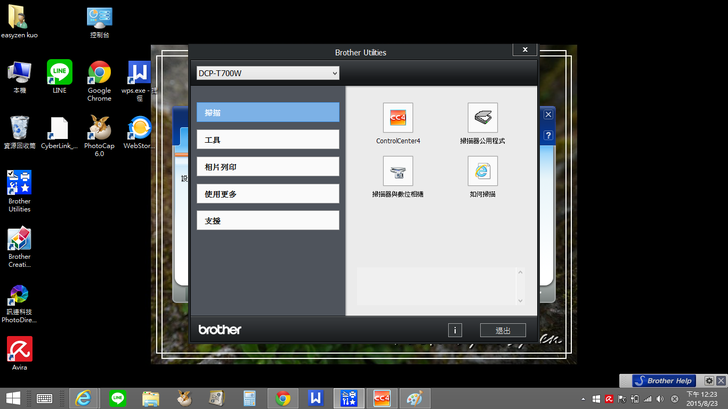
Task: Open 本機 This PC desktop icon
Action: pyautogui.click(x=19, y=77)
